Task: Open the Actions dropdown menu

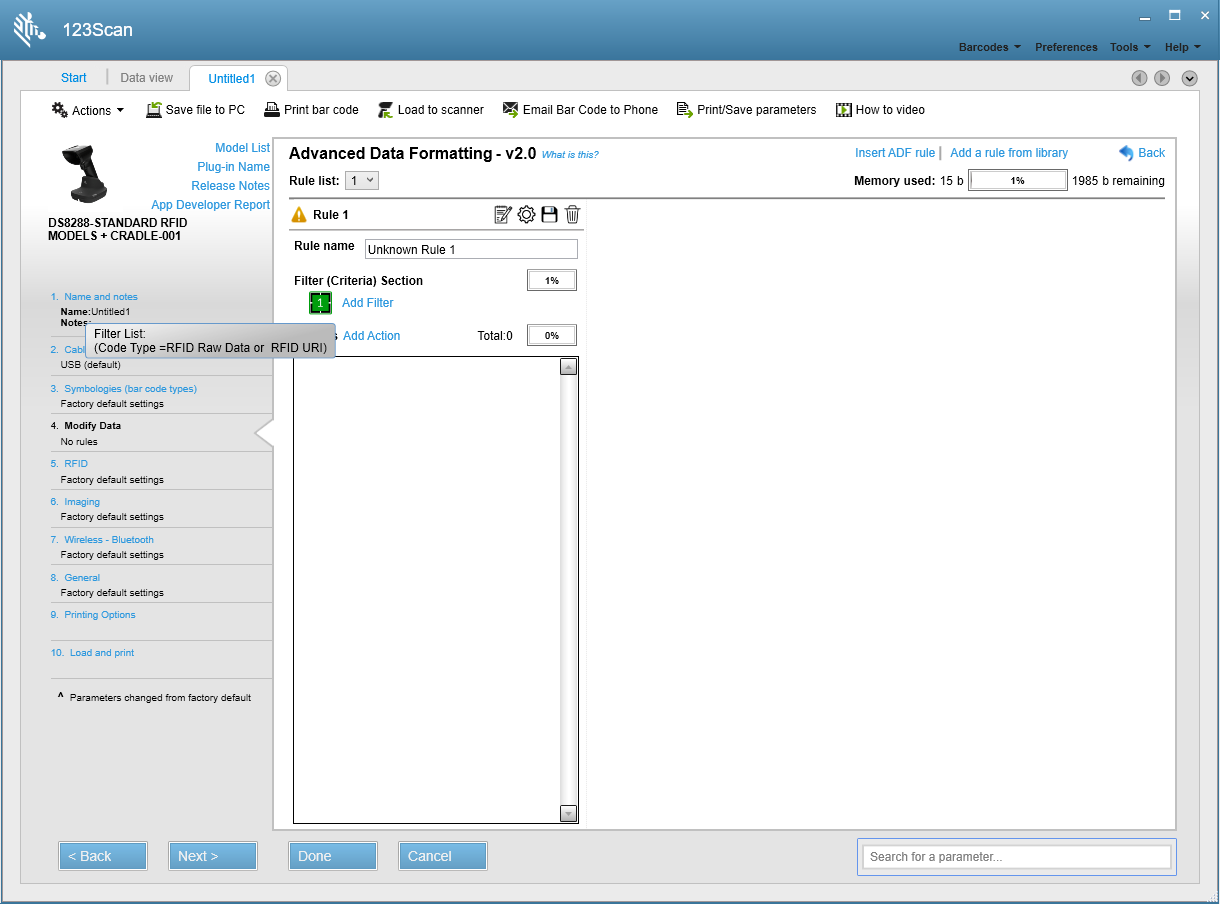Action: pyautogui.click(x=88, y=110)
